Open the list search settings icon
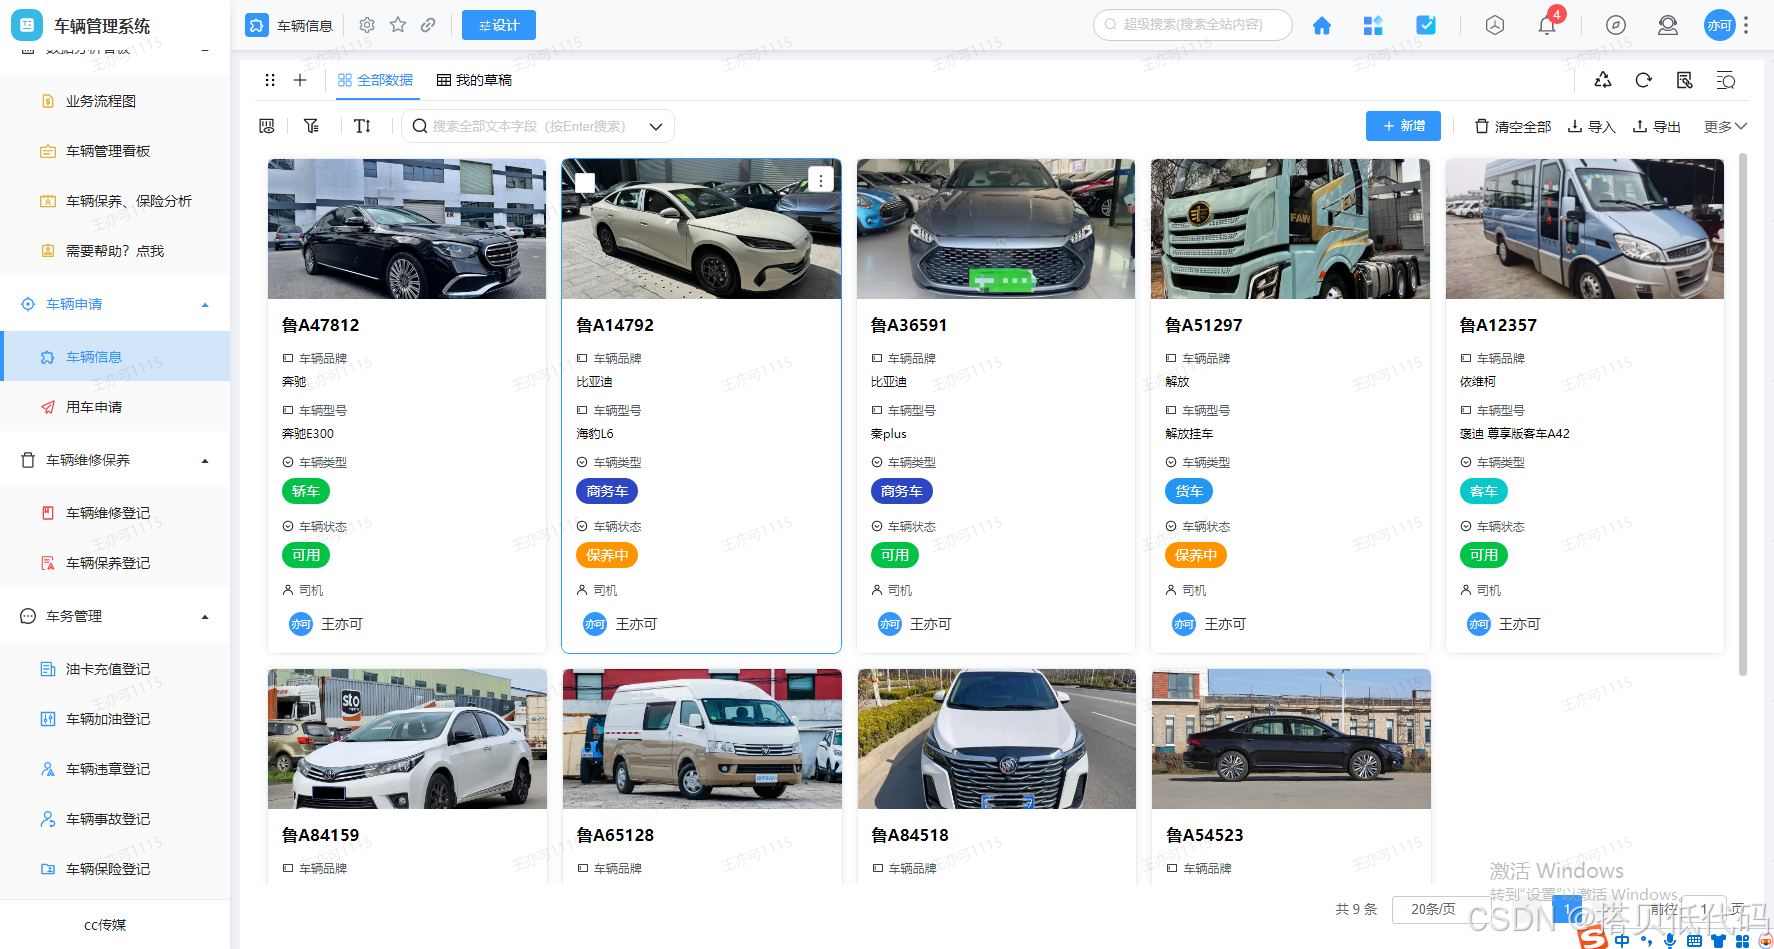Image resolution: width=1774 pixels, height=949 pixels. [1726, 80]
